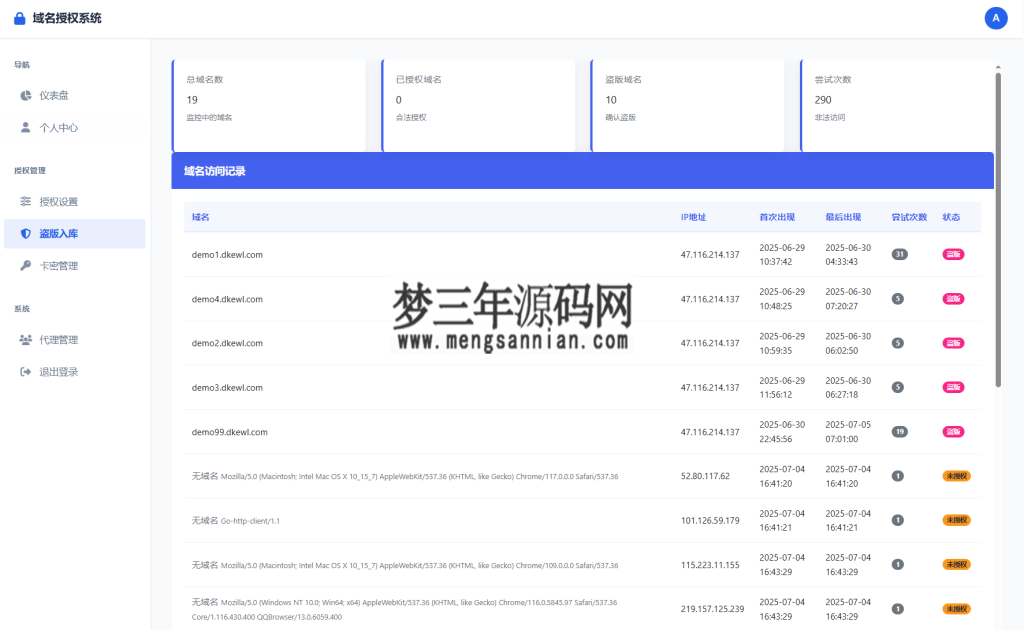Click the lock icon beside 域名授权系统
Viewport: 1024px width, 630px height.
tap(17, 17)
